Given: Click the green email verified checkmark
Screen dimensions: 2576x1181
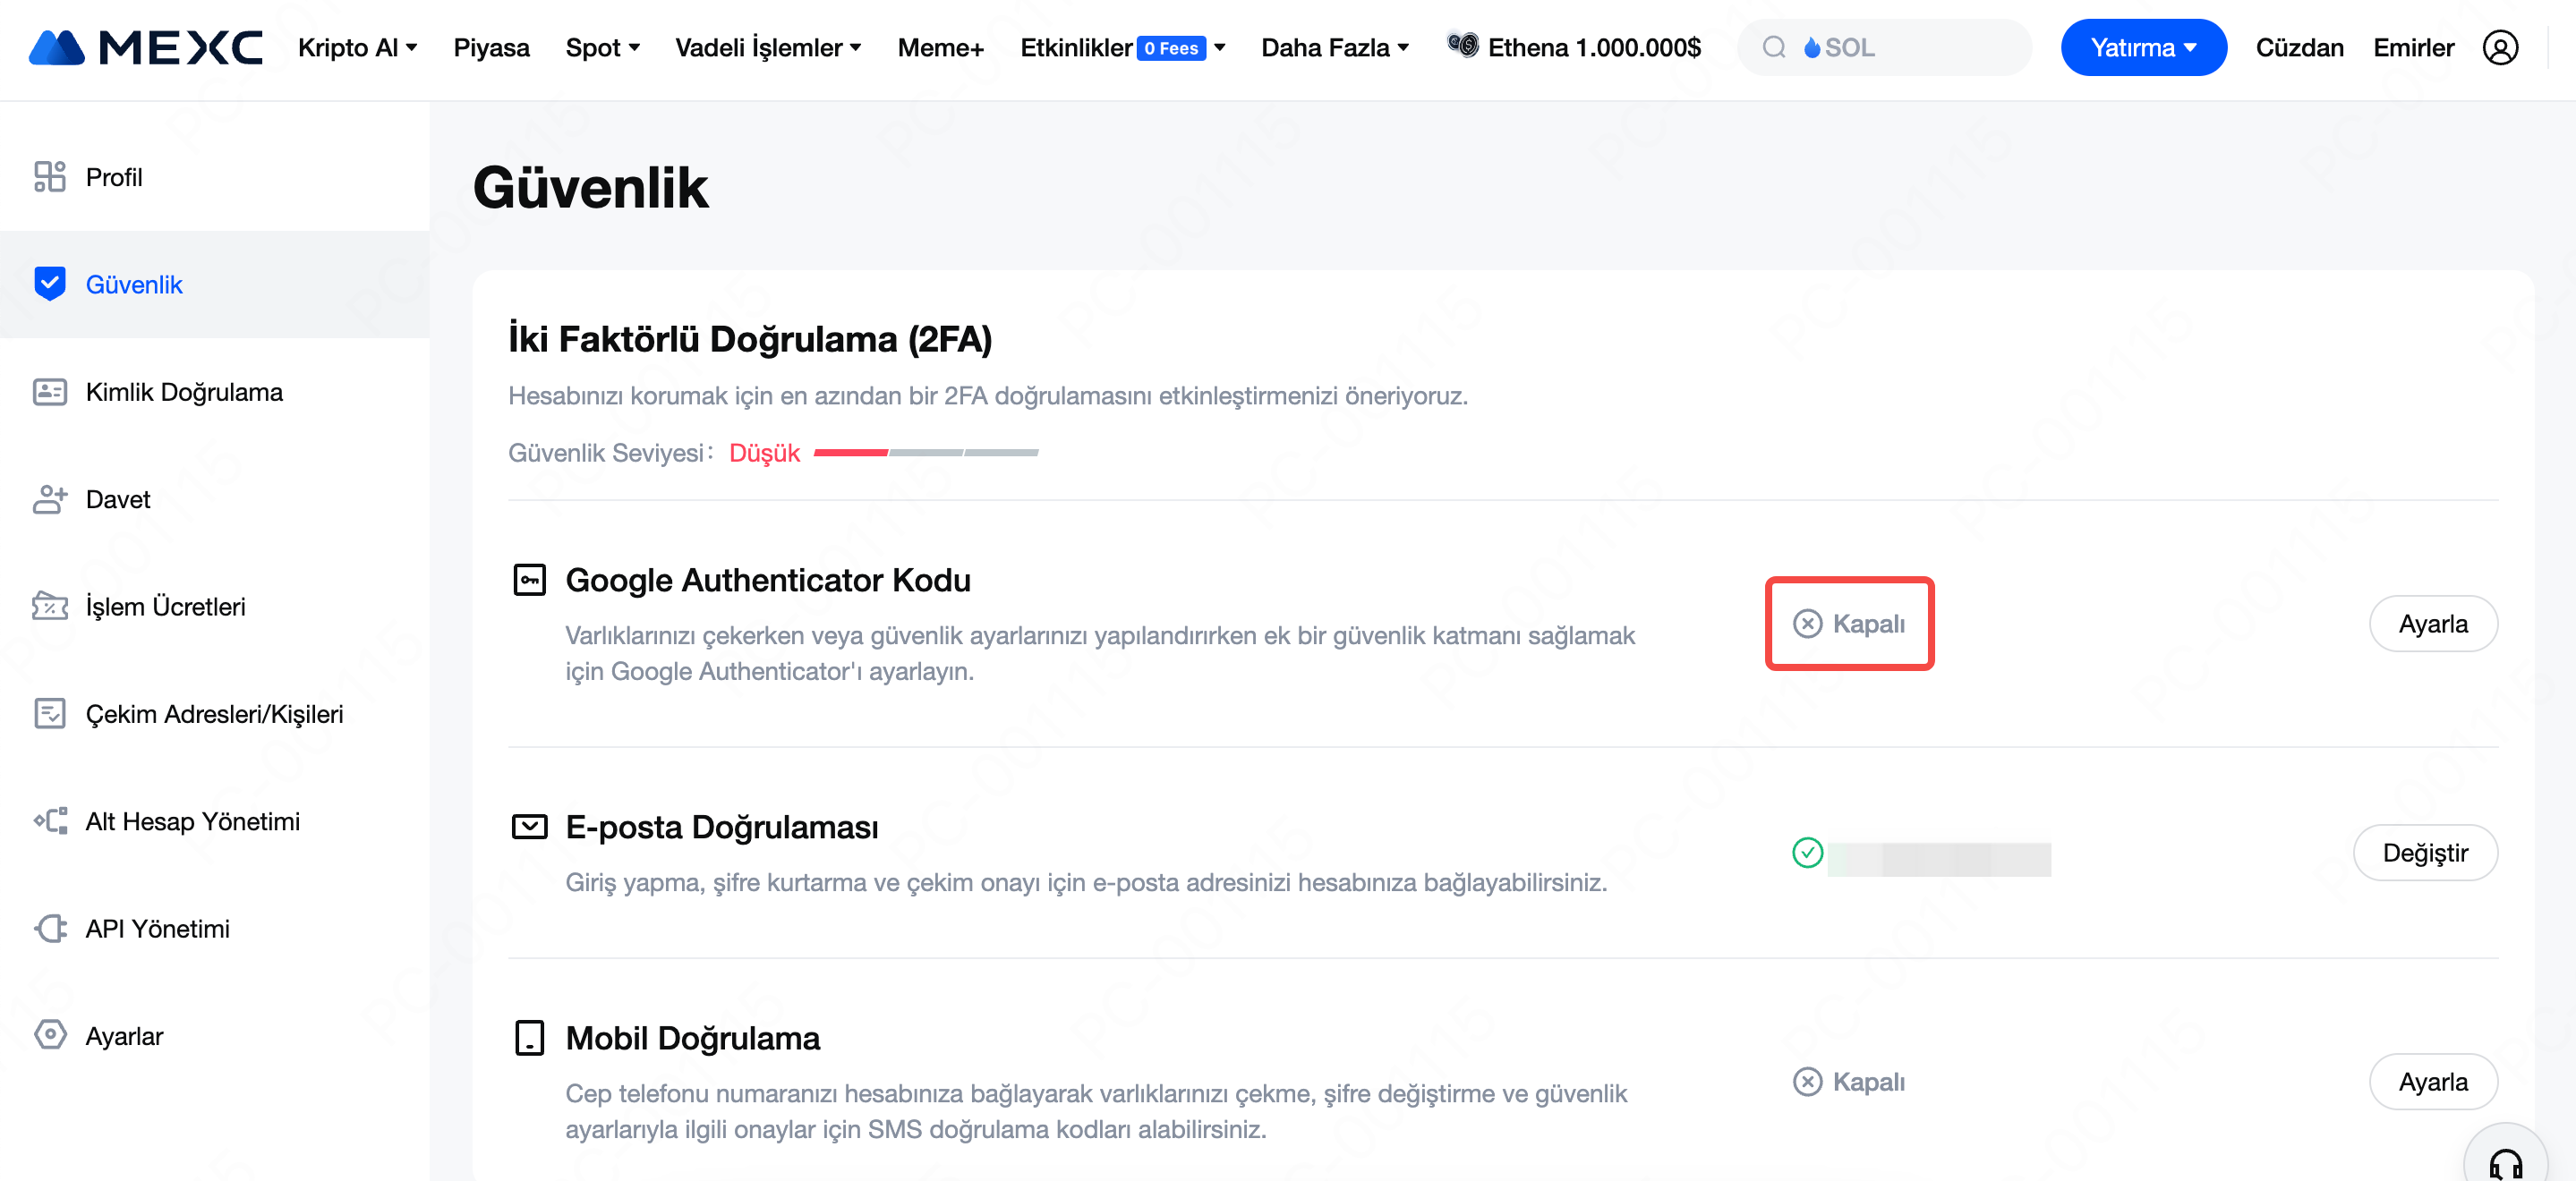Looking at the screenshot, I should [x=1807, y=853].
